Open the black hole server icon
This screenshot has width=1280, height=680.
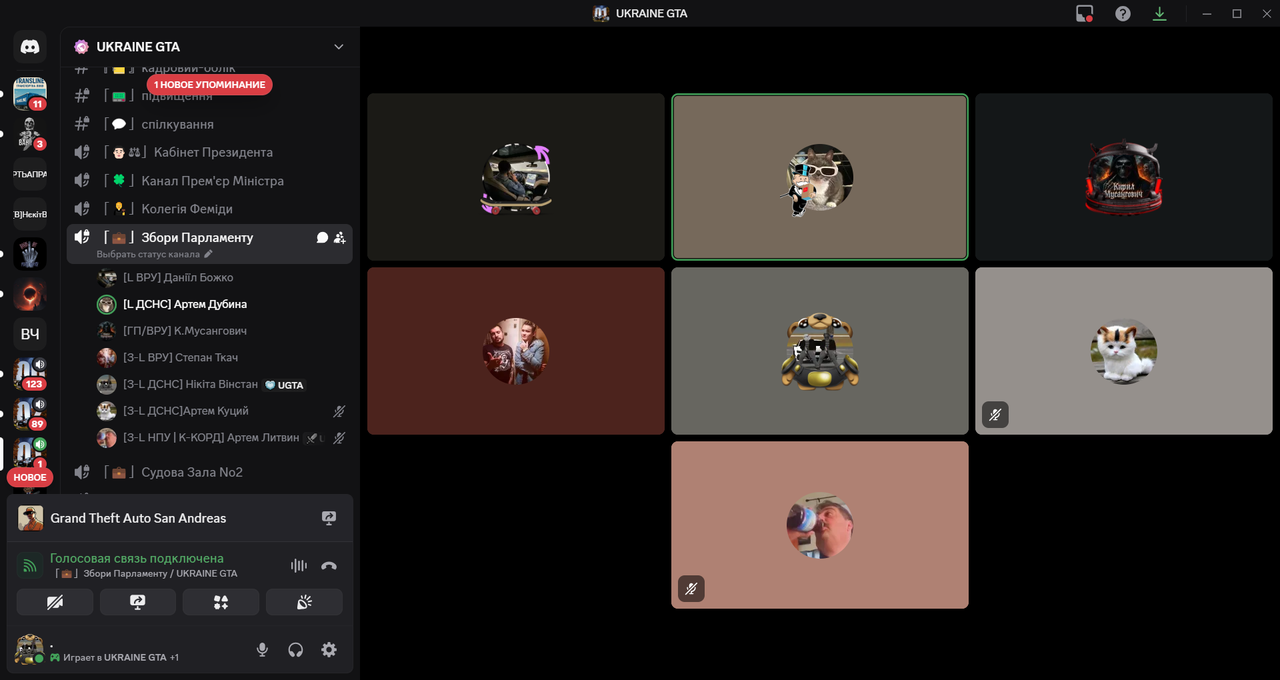[x=30, y=293]
